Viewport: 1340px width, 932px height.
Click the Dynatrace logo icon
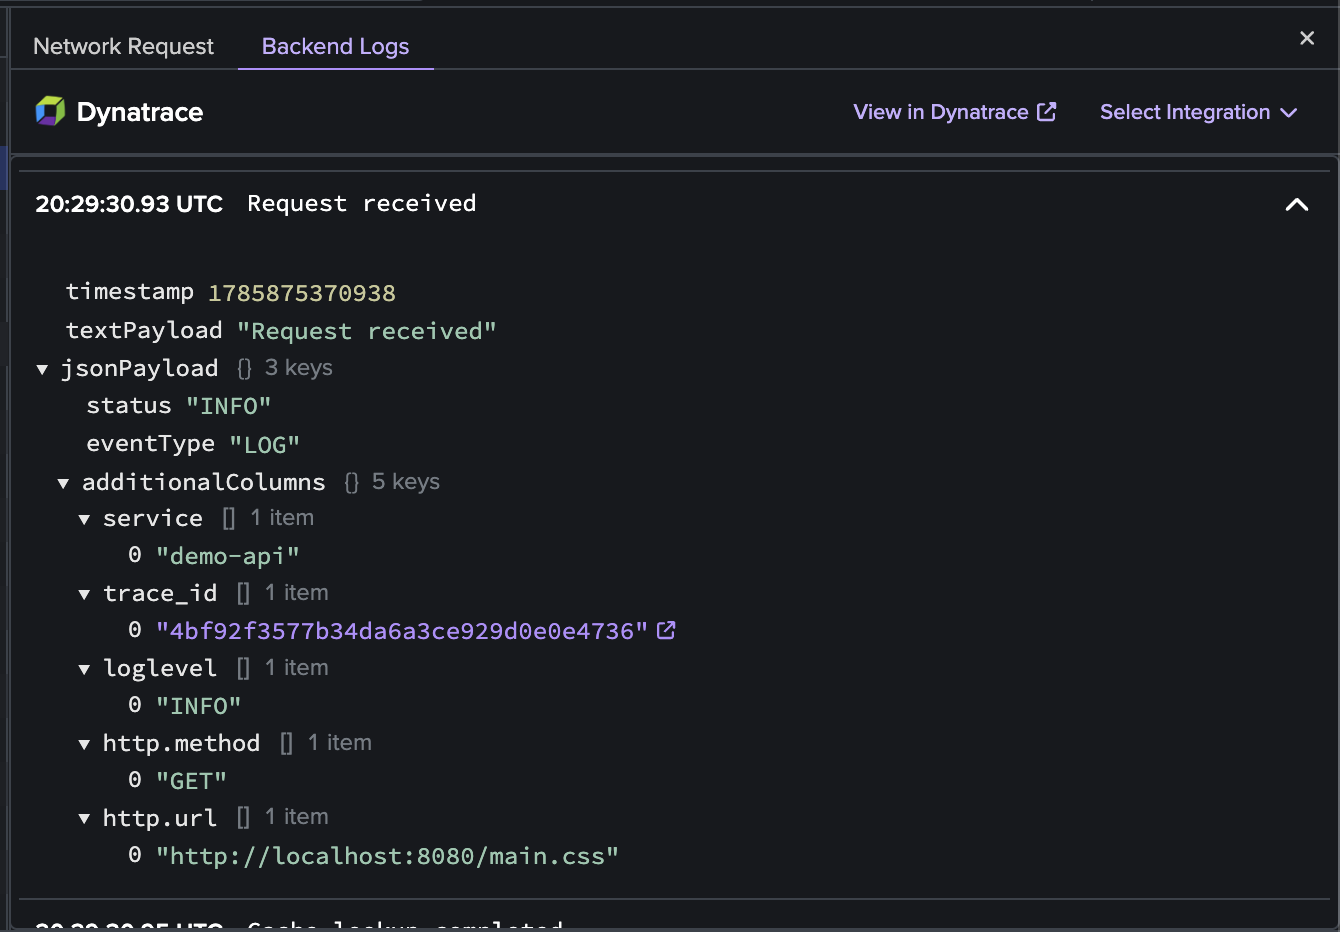click(50, 111)
